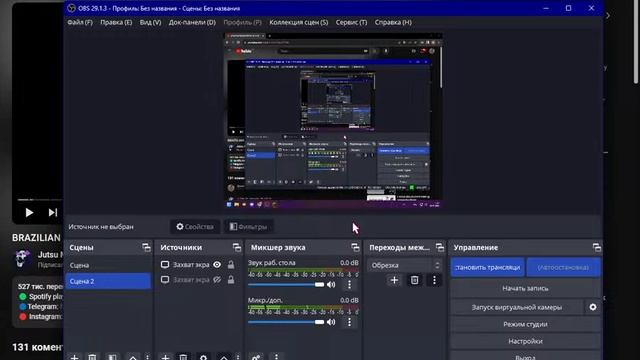Screen dimensions: 640x360
Task: Show the second hidden Захват экрана source
Action: [x=217, y=280]
